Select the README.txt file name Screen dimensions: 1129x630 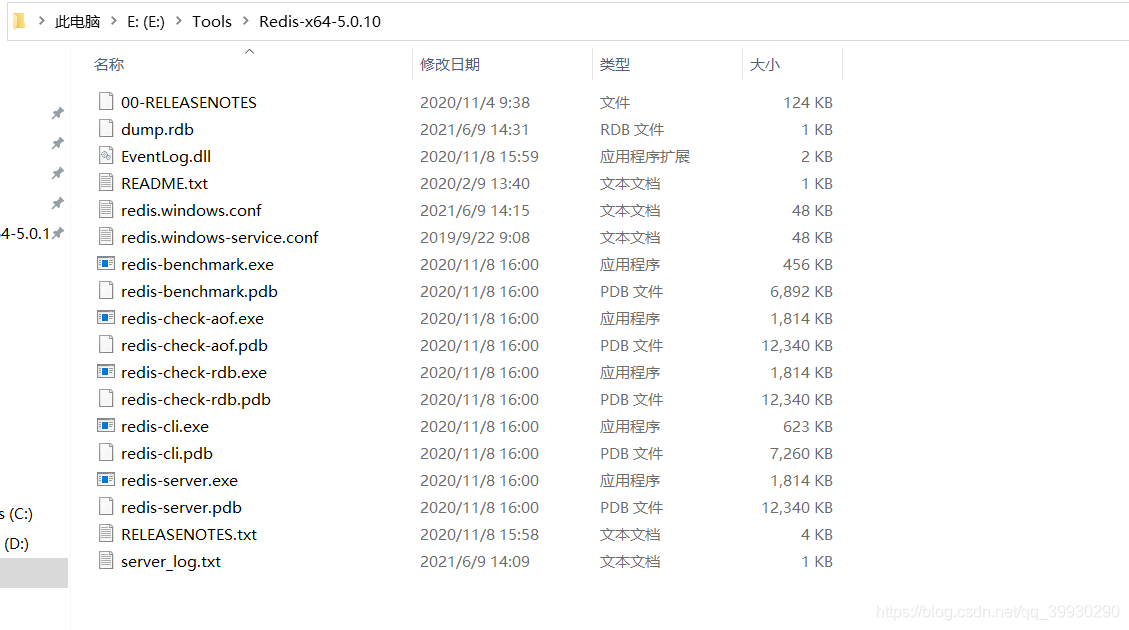tap(164, 184)
